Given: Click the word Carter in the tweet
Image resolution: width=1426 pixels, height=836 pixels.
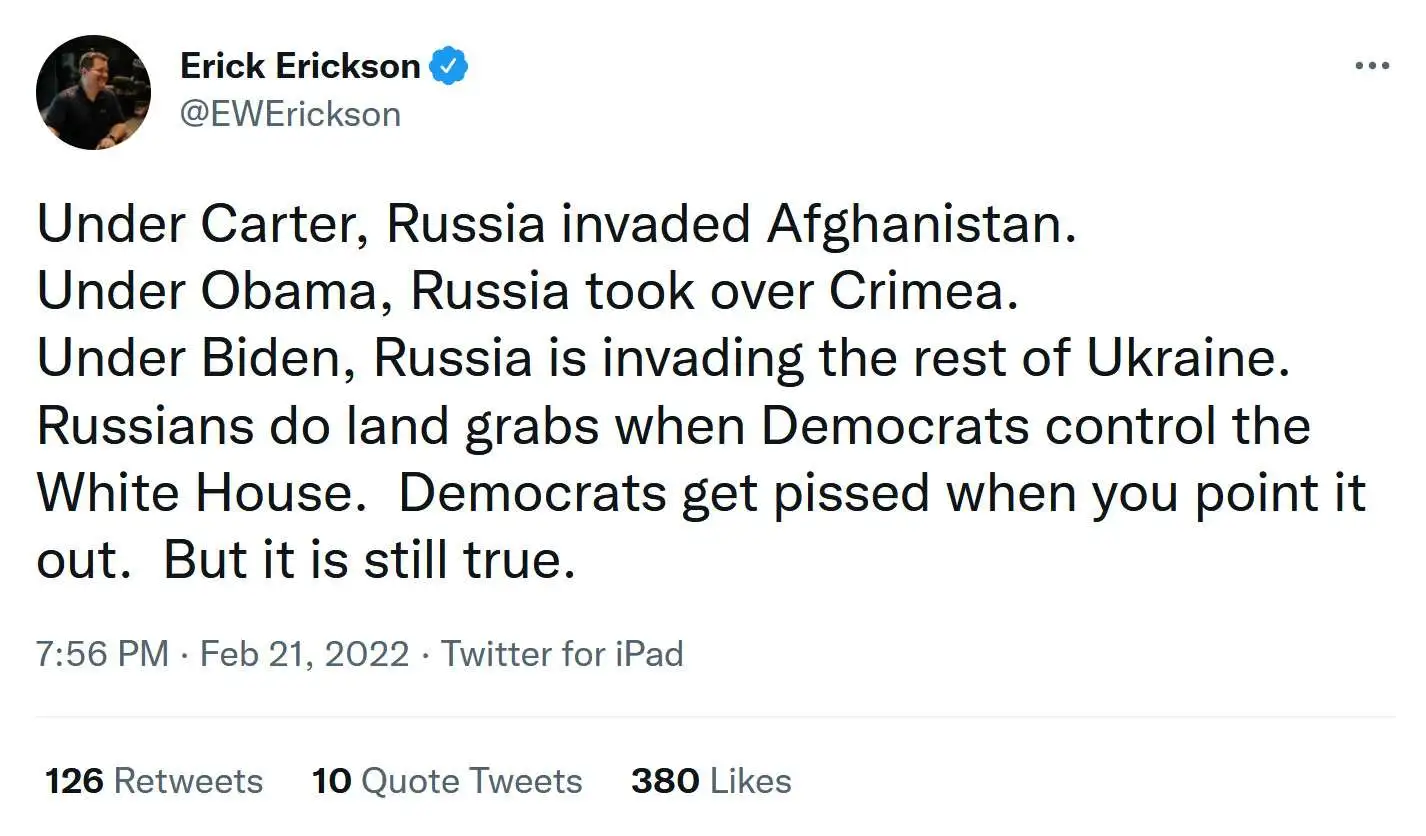Looking at the screenshot, I should pyautogui.click(x=287, y=225).
